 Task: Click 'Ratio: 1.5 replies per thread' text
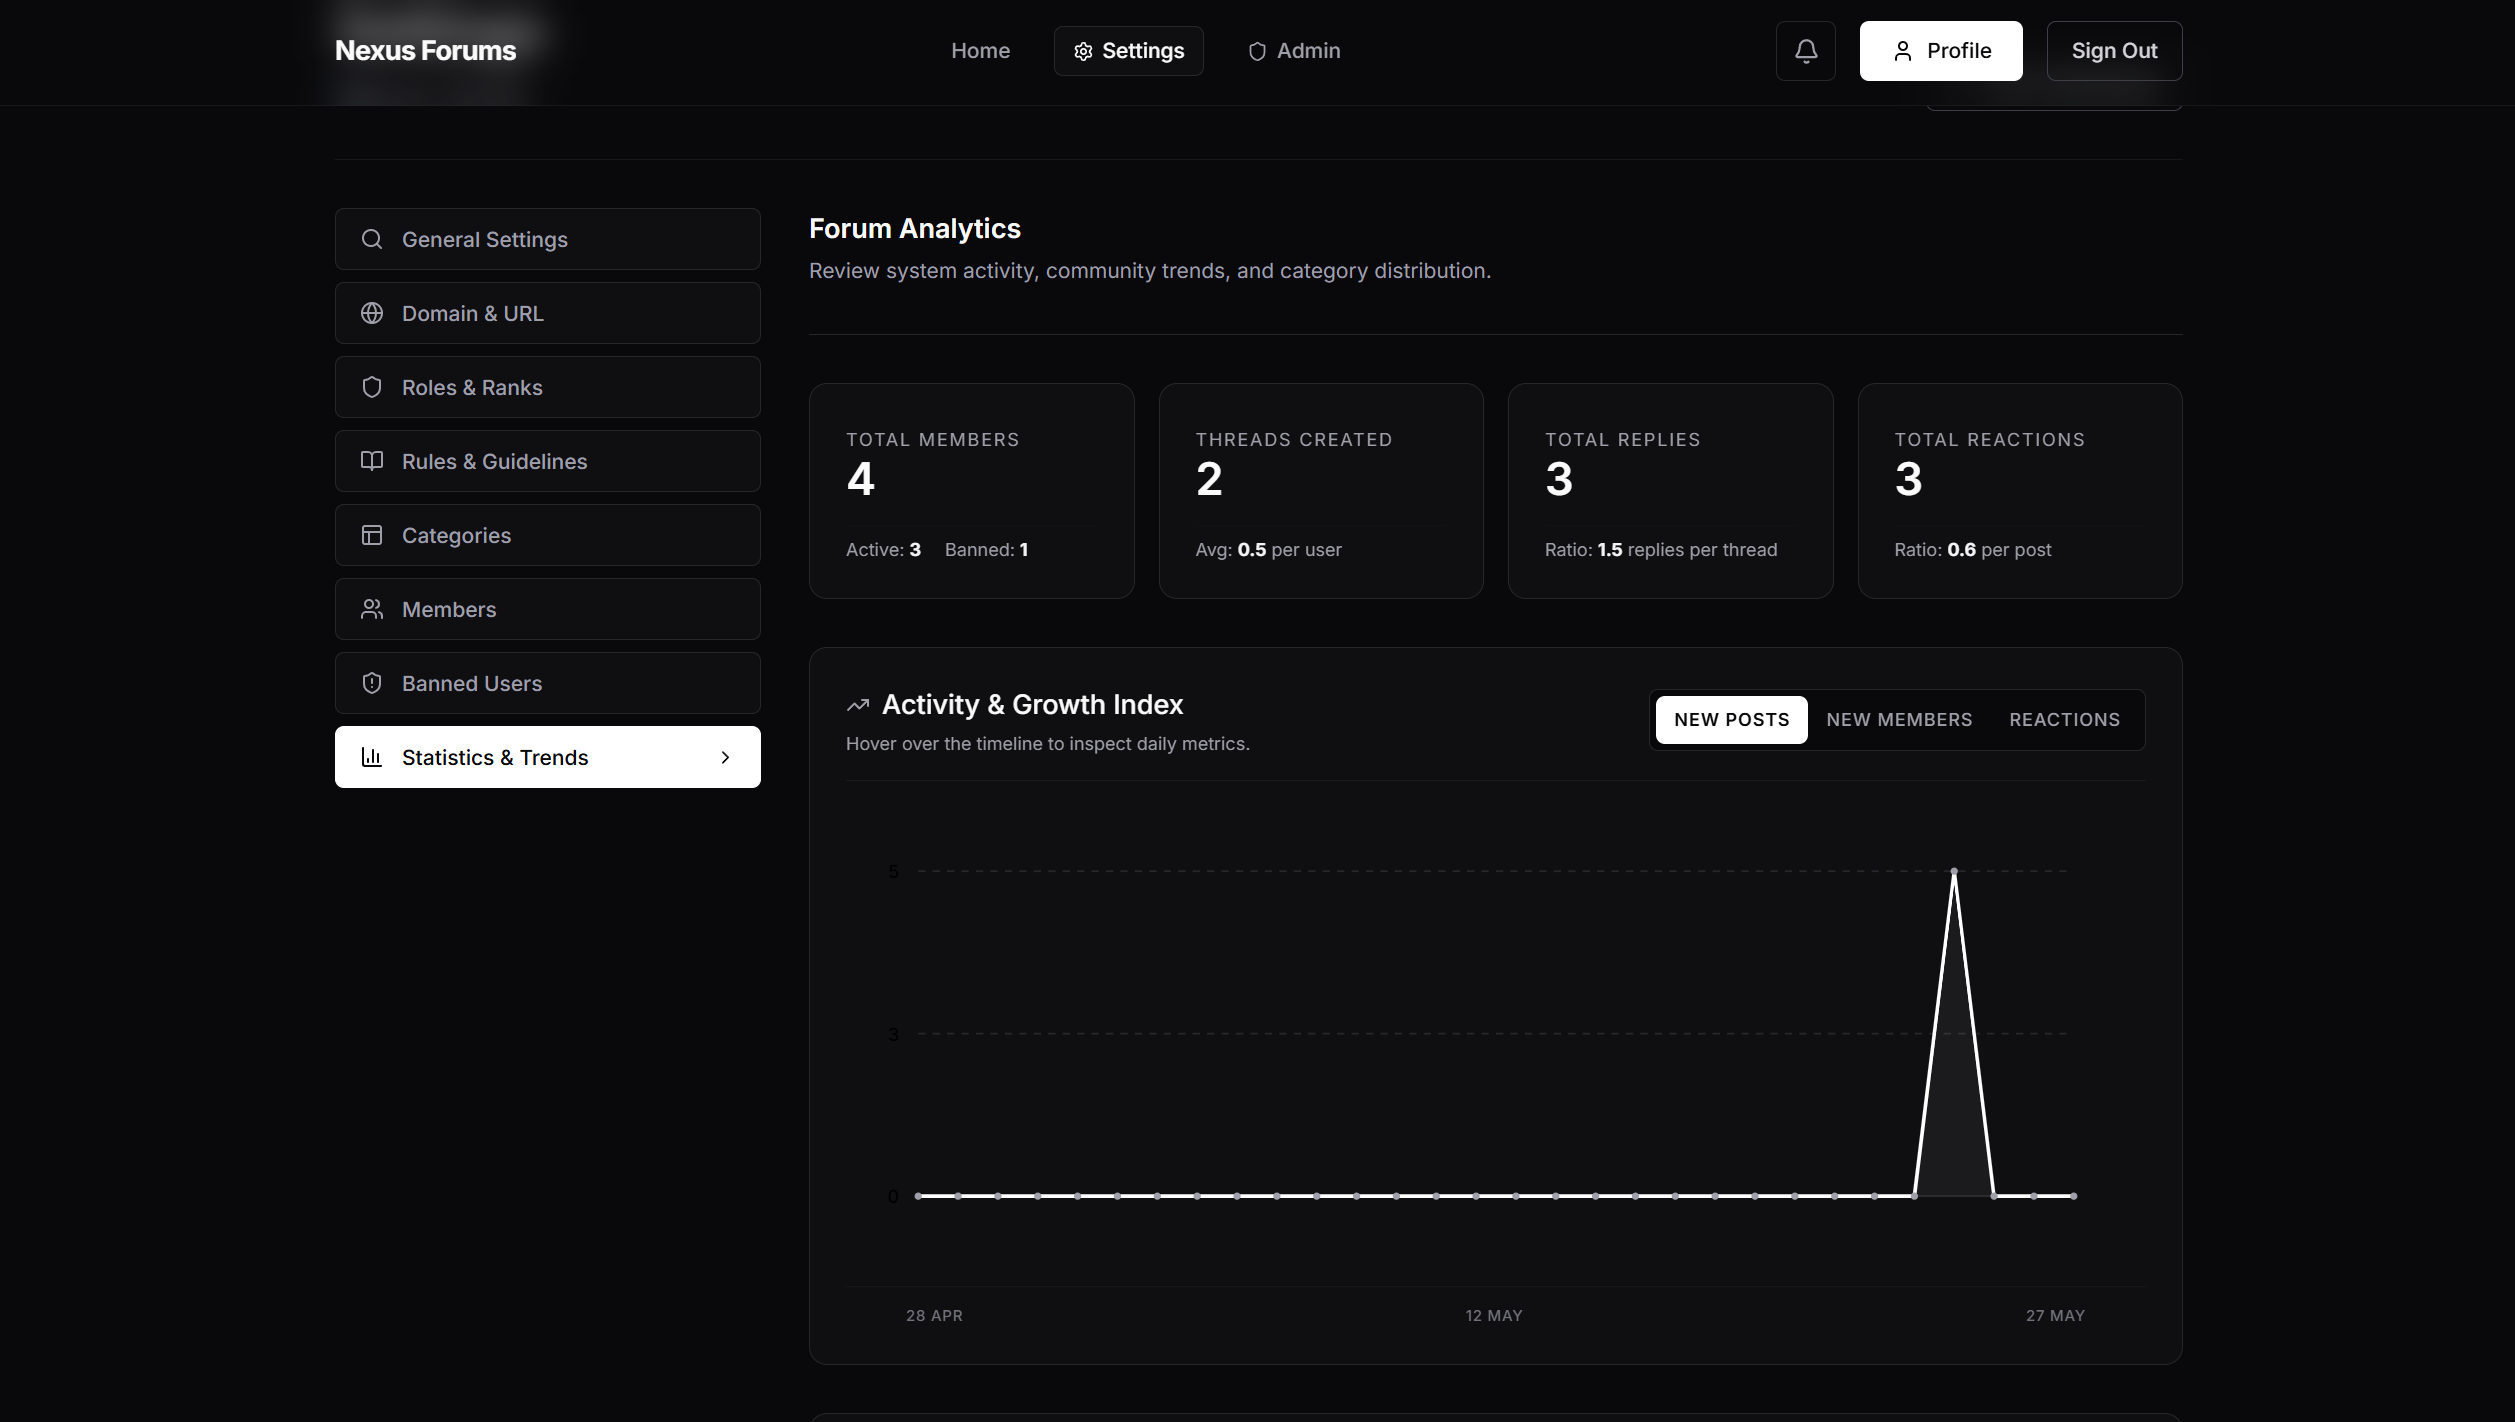(1660, 550)
